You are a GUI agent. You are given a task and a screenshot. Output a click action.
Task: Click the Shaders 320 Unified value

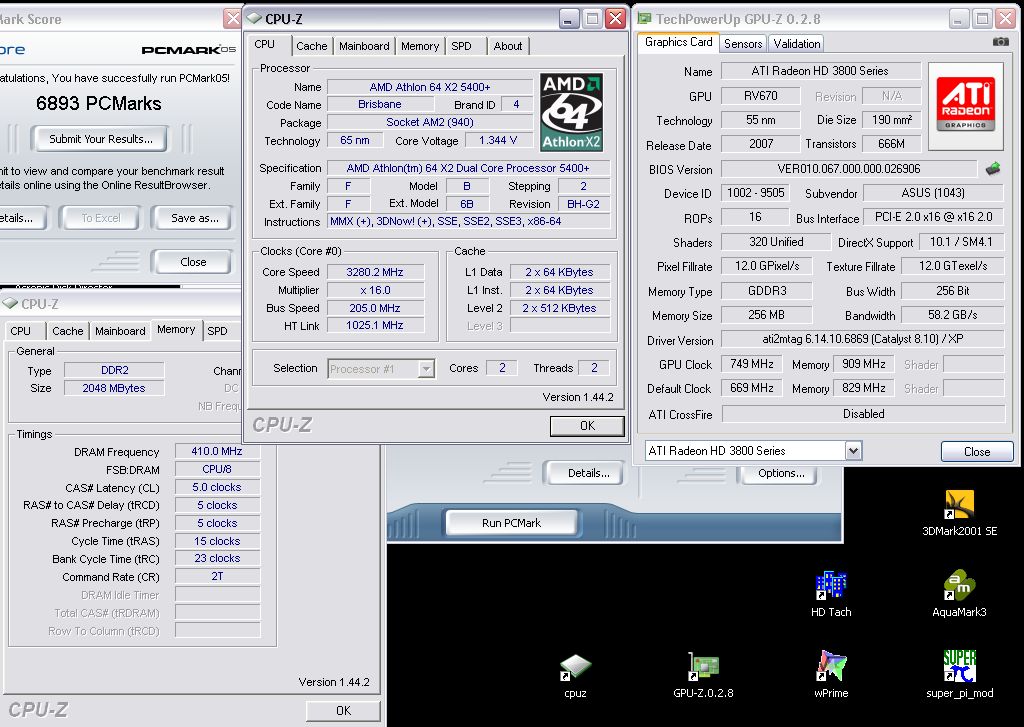point(776,242)
